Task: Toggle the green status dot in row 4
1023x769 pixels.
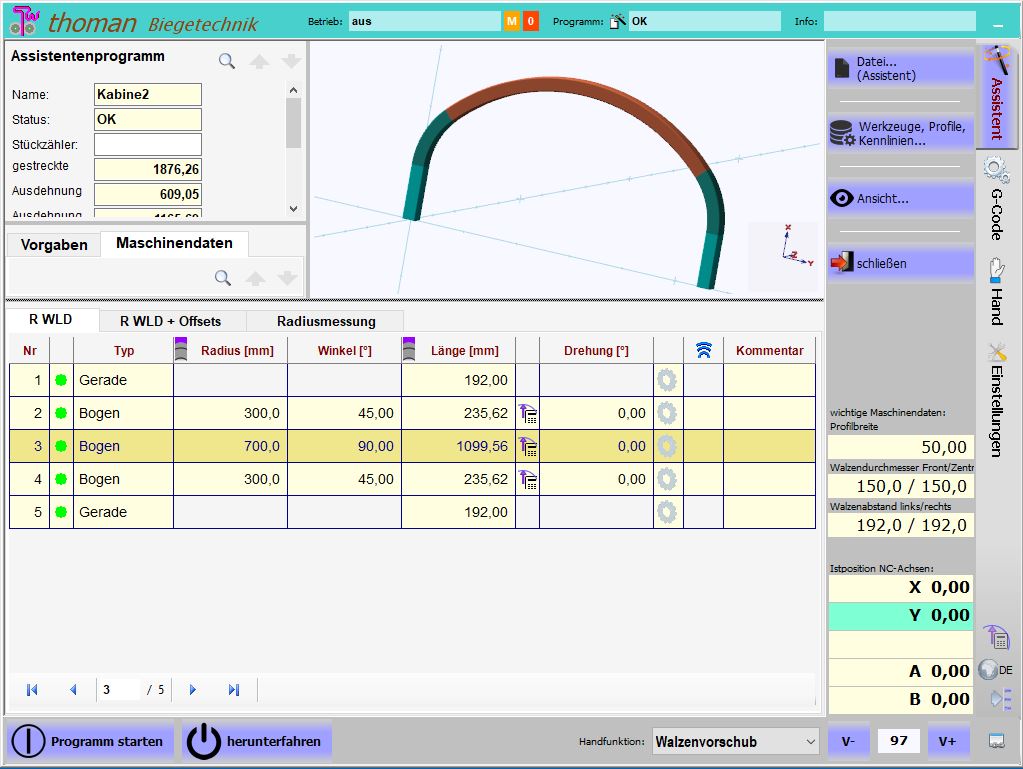Action: 61,479
